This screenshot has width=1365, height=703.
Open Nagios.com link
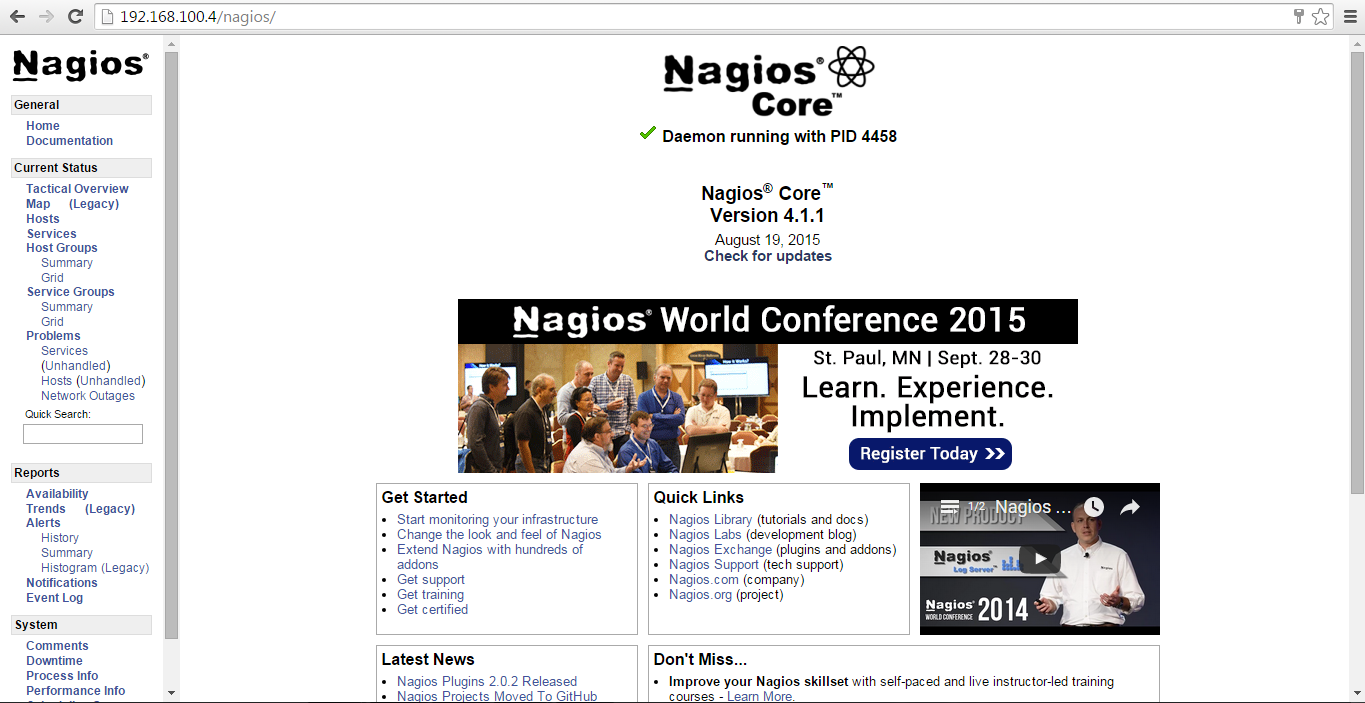[x=704, y=580]
